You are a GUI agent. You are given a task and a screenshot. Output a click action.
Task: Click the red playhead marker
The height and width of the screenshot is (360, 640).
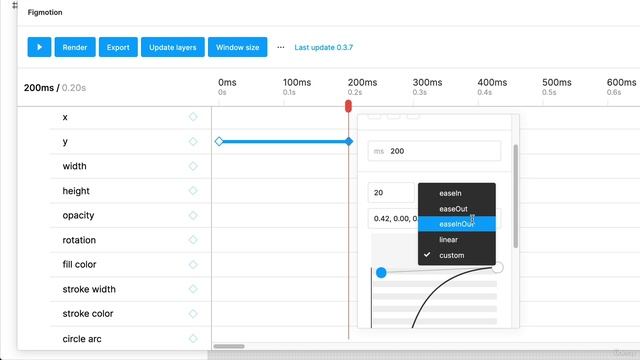point(348,106)
